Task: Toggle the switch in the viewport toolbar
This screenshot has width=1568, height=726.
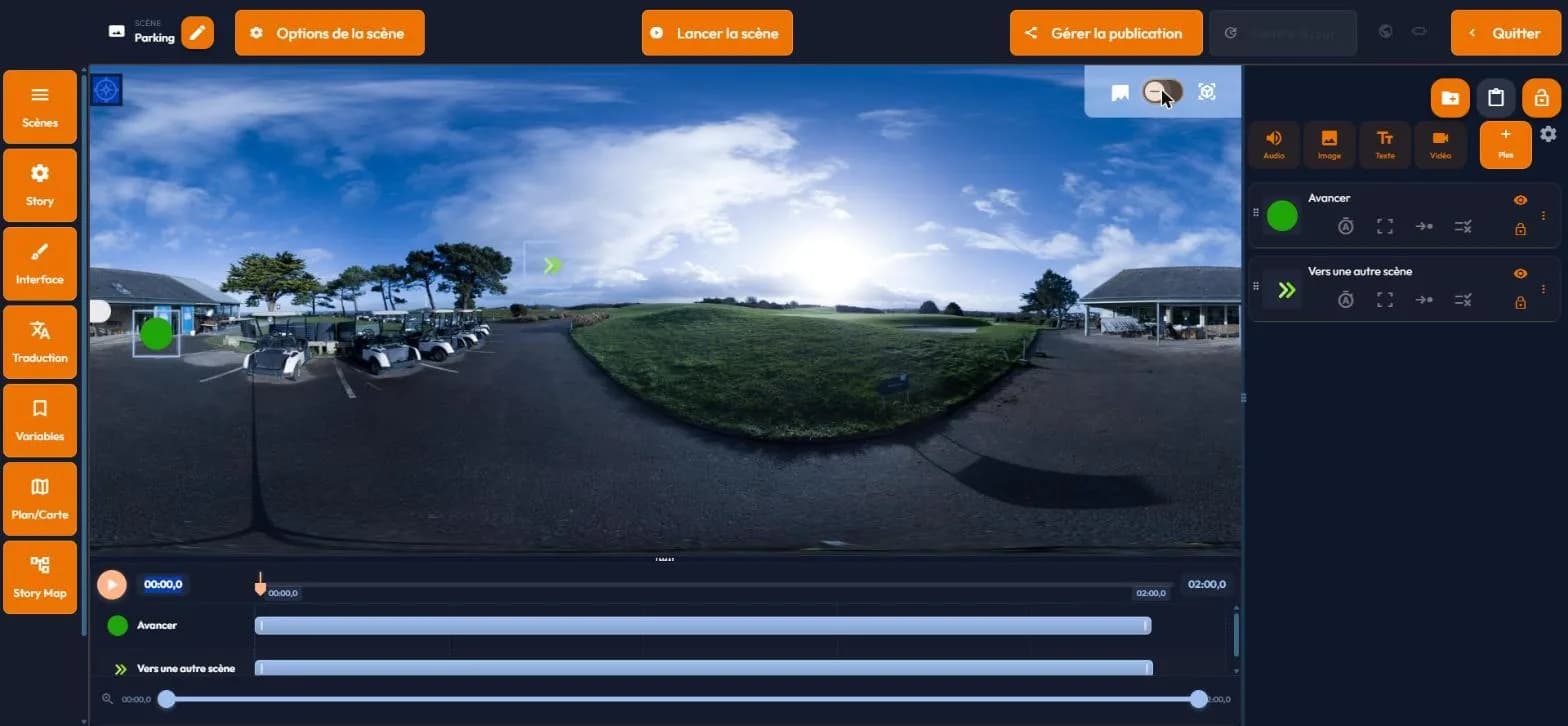Action: [x=1162, y=92]
